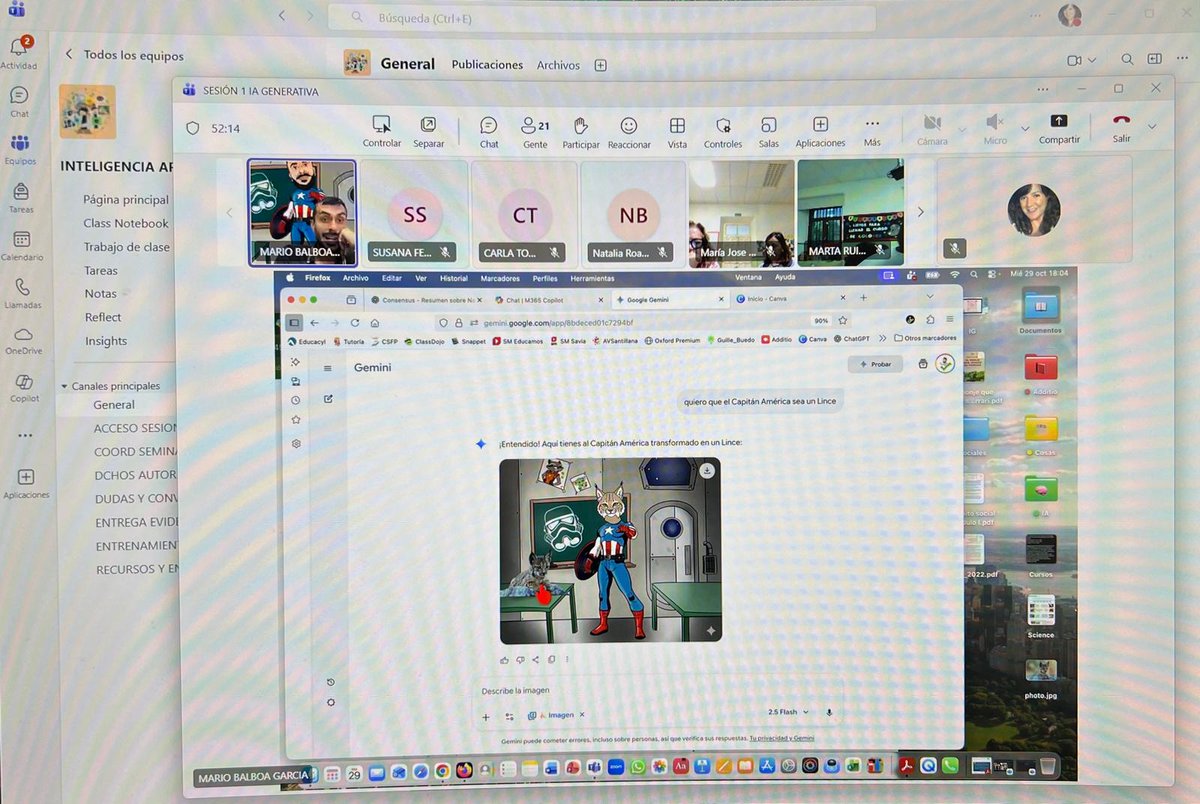Click thumbs down under the Gemini image
The width and height of the screenshot is (1200, 804).
pyautogui.click(x=520, y=659)
